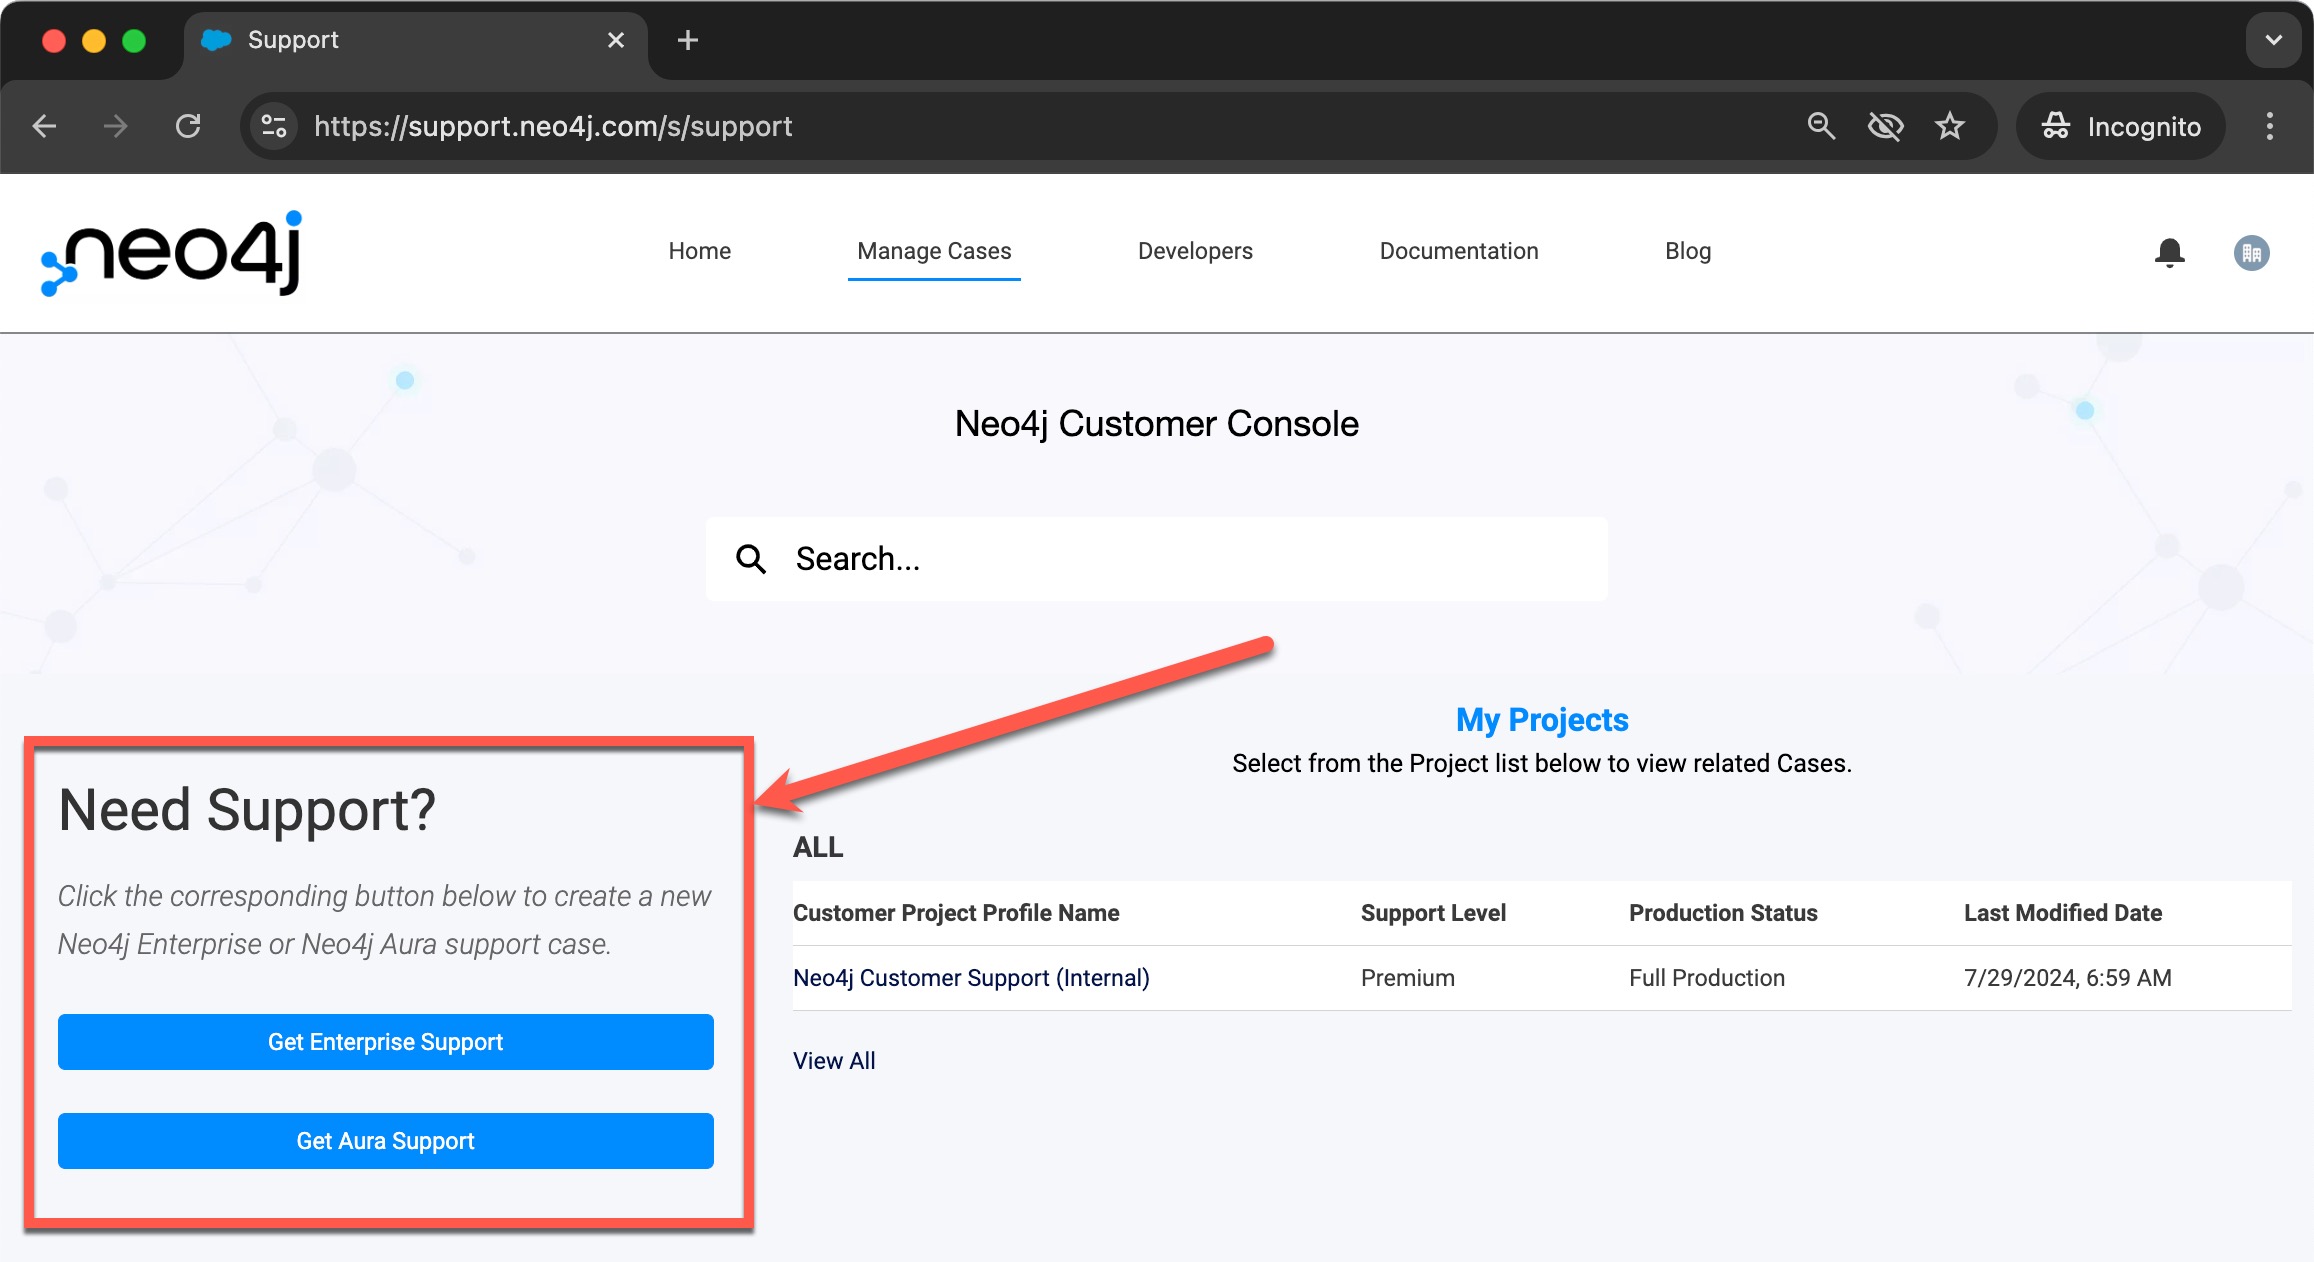This screenshot has width=2314, height=1262.
Task: Click the Last Modified Date column header
Action: click(x=2063, y=913)
